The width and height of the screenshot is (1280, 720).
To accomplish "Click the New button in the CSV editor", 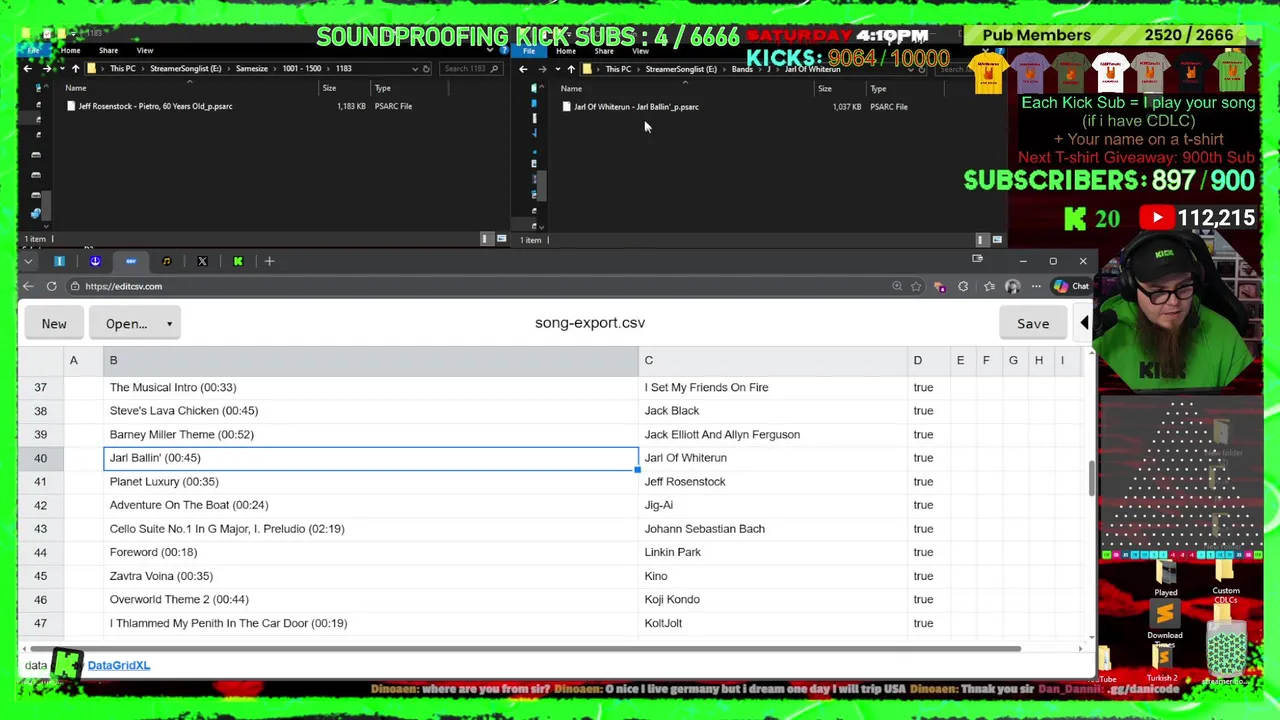I will 54,324.
